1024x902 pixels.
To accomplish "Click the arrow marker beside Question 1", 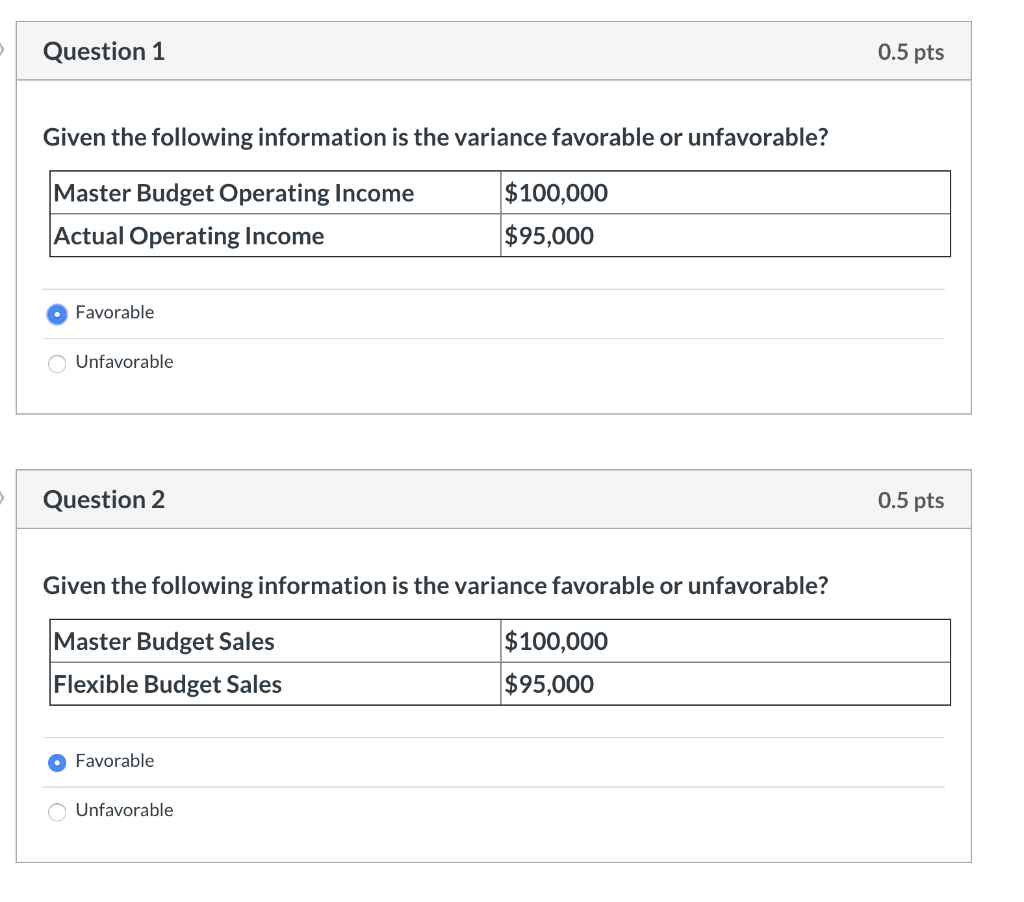I will pyautogui.click(x=3, y=50).
